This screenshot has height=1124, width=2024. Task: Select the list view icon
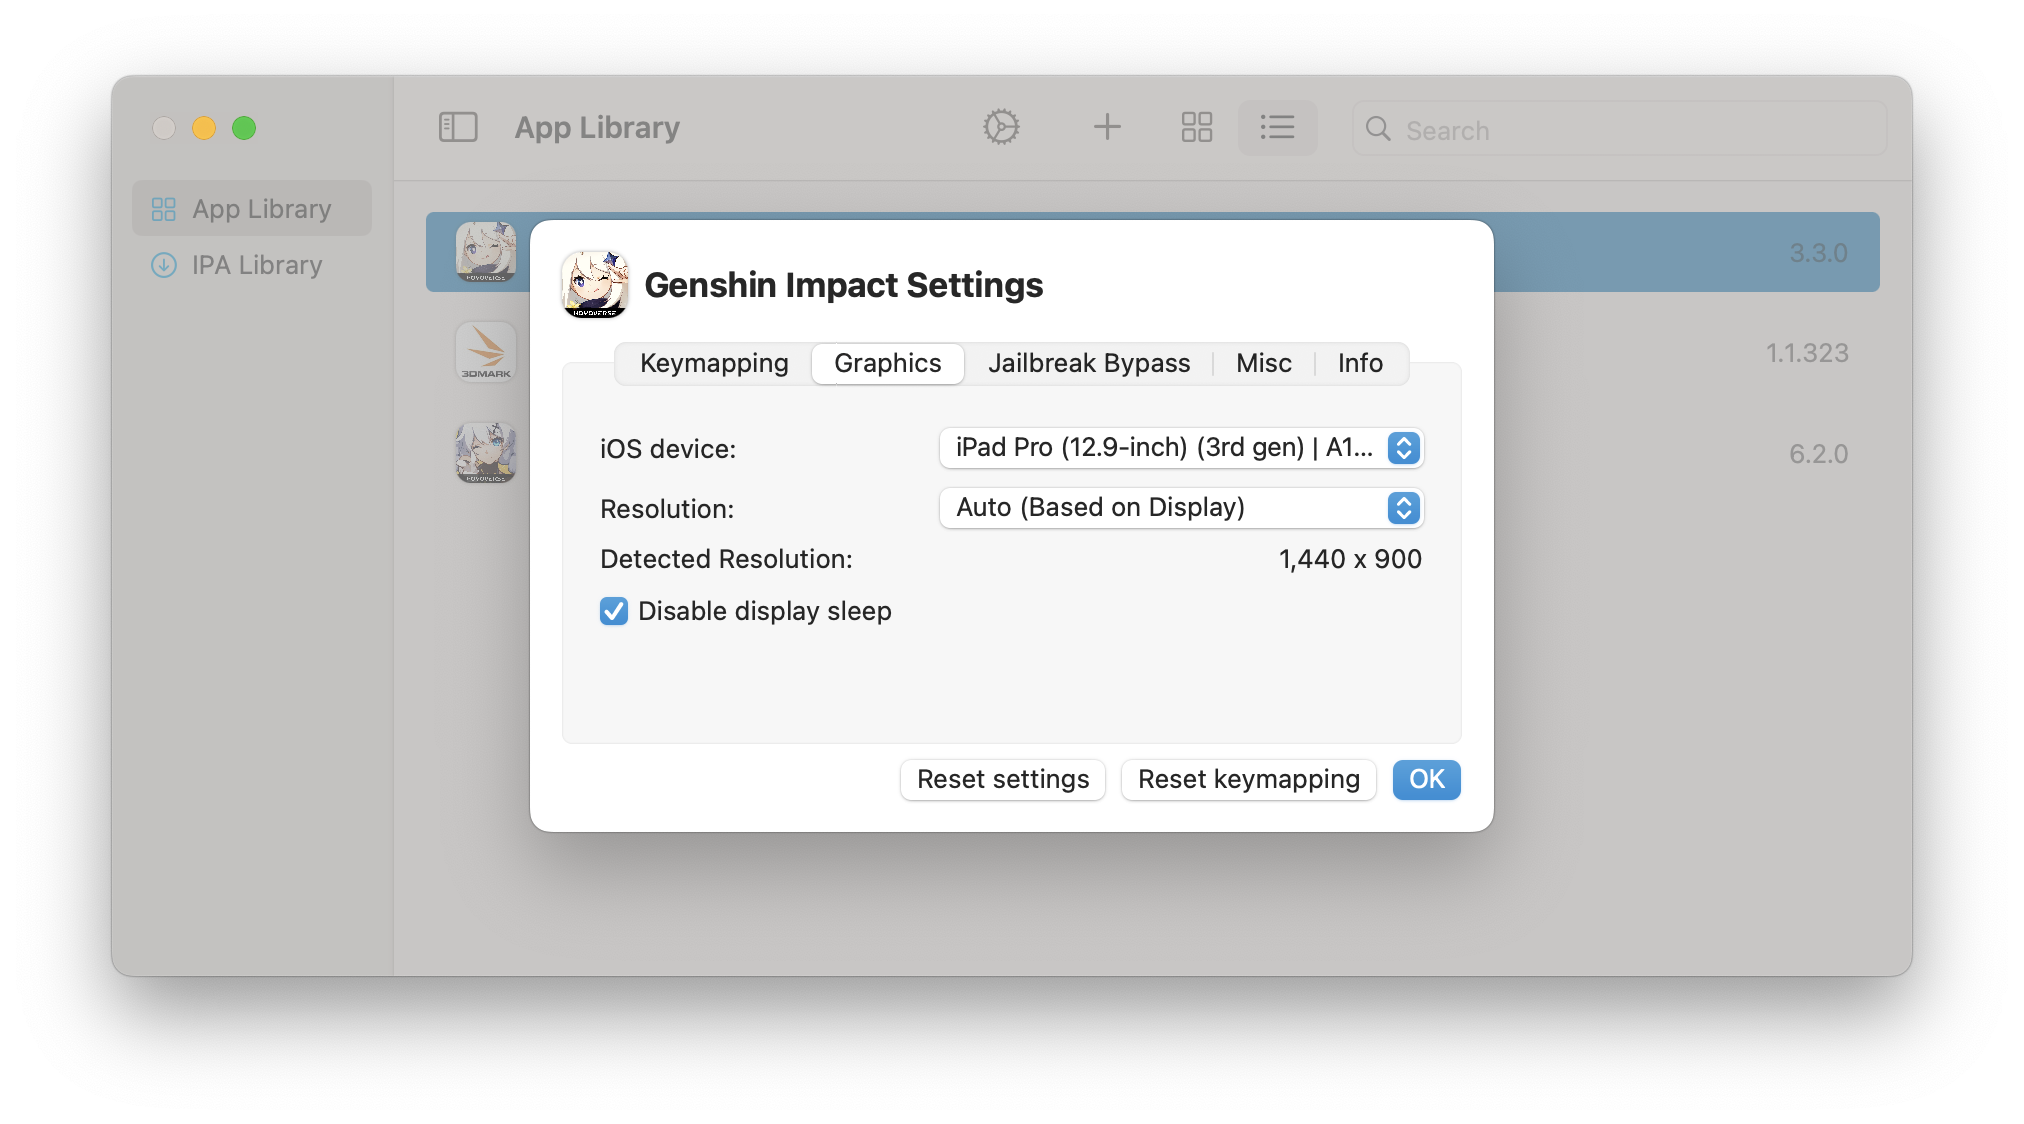pos(1277,127)
